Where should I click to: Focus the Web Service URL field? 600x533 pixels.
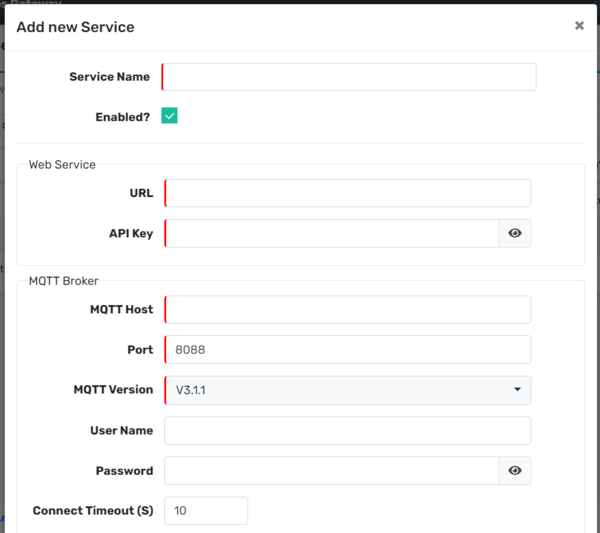tap(347, 193)
